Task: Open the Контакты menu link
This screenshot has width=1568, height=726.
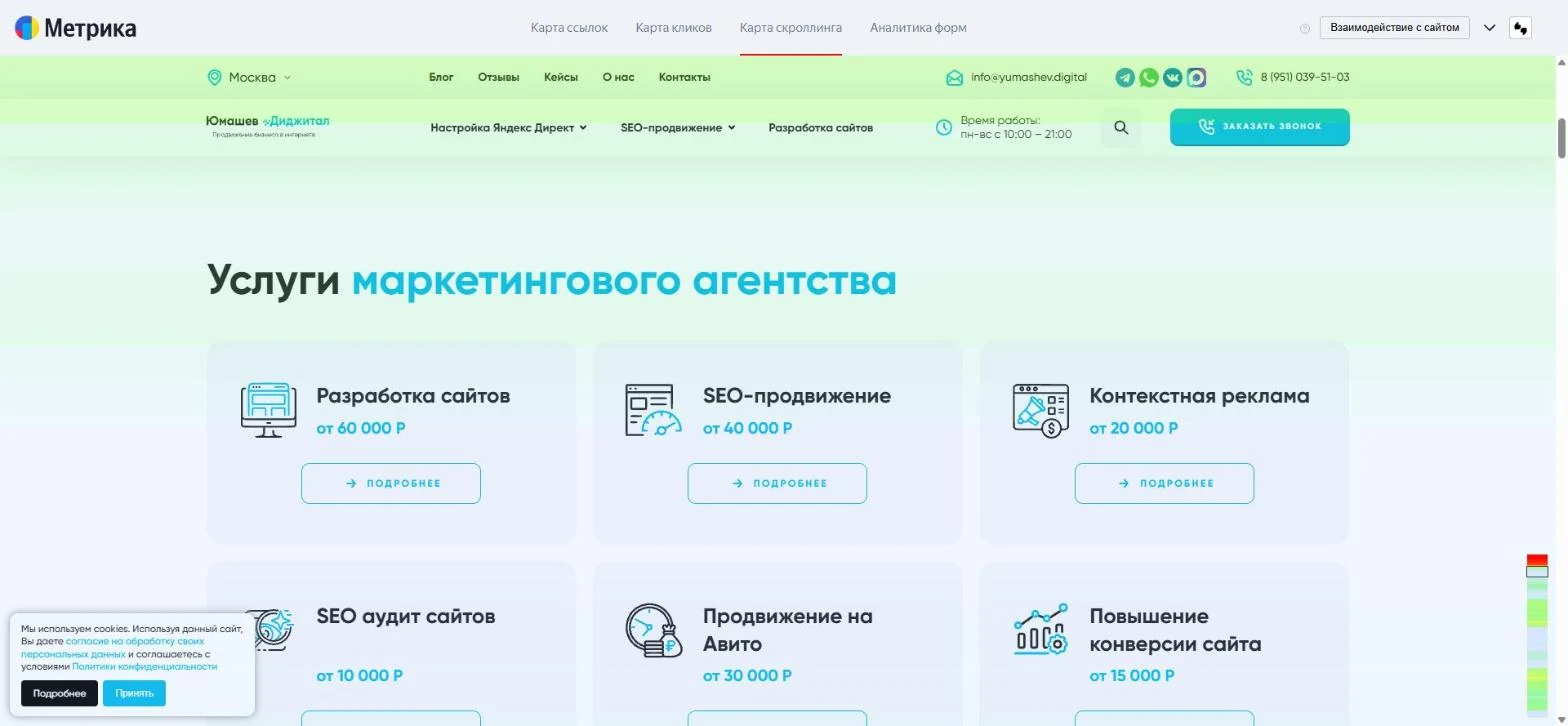Action: pyautogui.click(x=685, y=77)
